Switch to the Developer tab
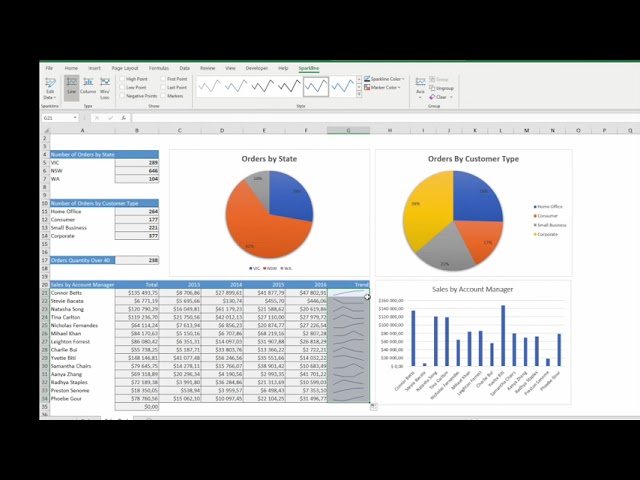The image size is (640, 480). click(x=257, y=68)
